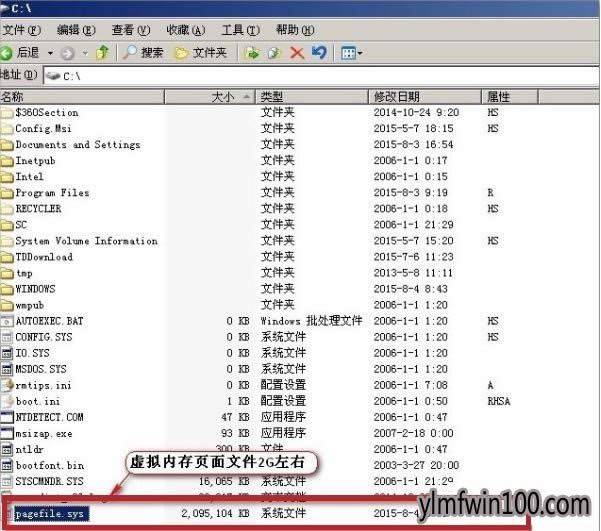601x531 pixels.
Task: Expand the Forward button history arrow
Action: pyautogui.click(x=83, y=52)
